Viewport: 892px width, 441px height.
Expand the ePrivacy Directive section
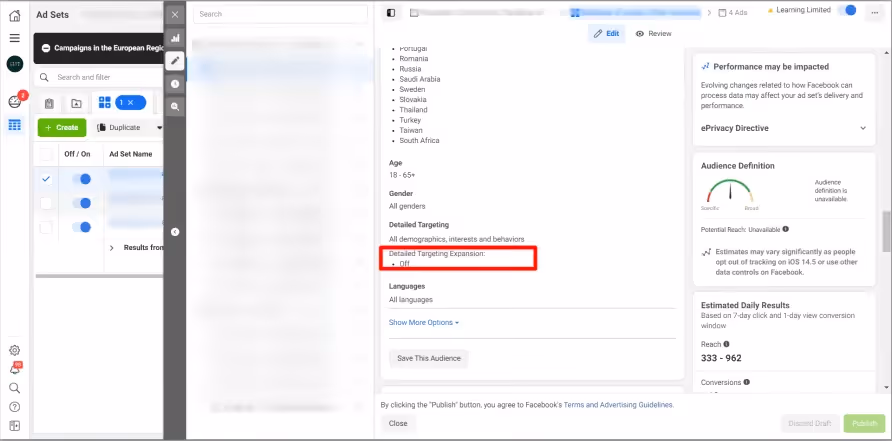[783, 129]
